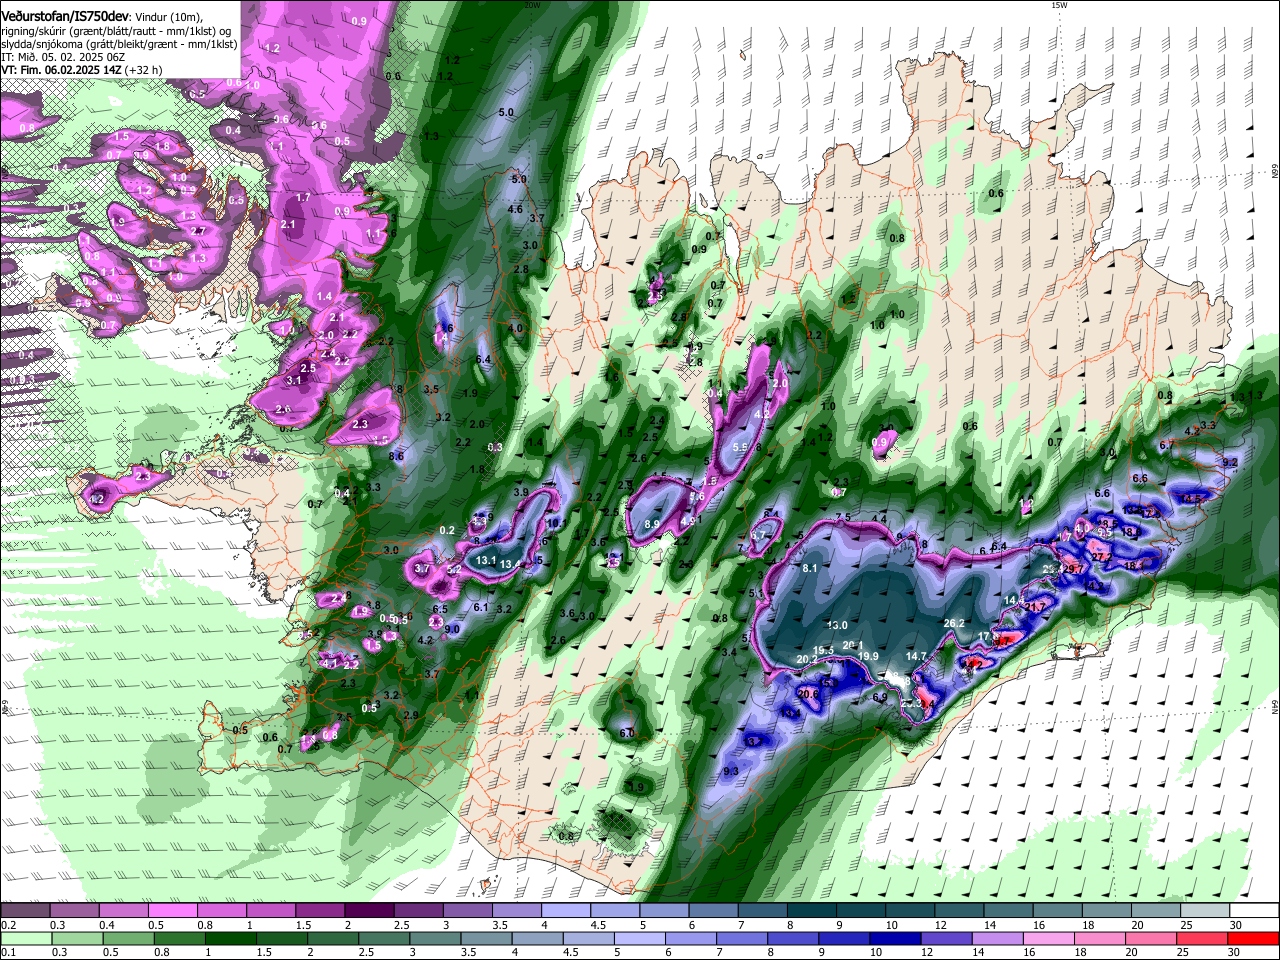Click the '13.0' precipitation value
1280x960 pixels.
point(837,625)
